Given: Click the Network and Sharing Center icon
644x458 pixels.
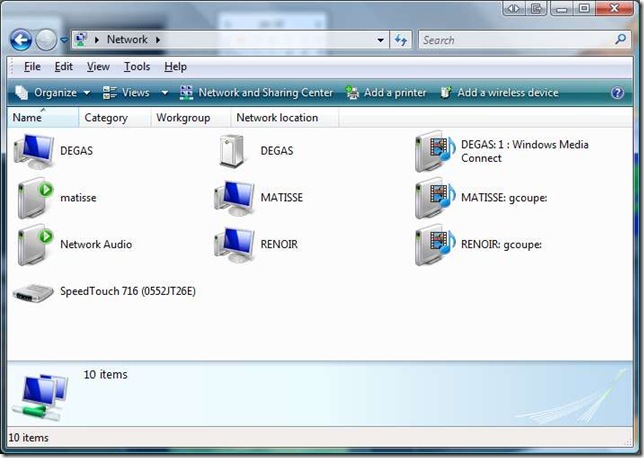Looking at the screenshot, I should (x=186, y=93).
